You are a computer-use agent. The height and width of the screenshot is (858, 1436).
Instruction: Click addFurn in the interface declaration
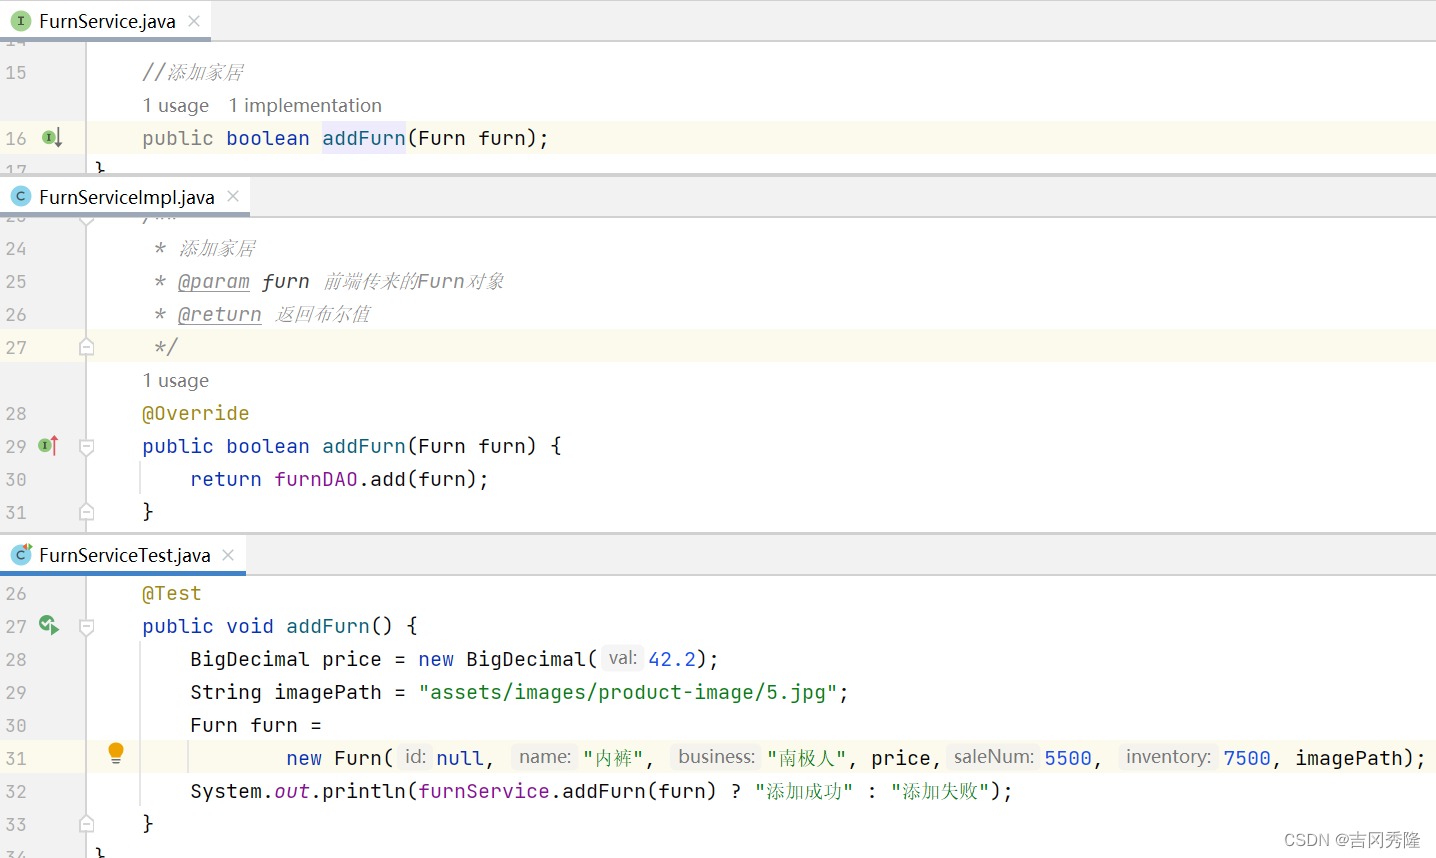(364, 138)
